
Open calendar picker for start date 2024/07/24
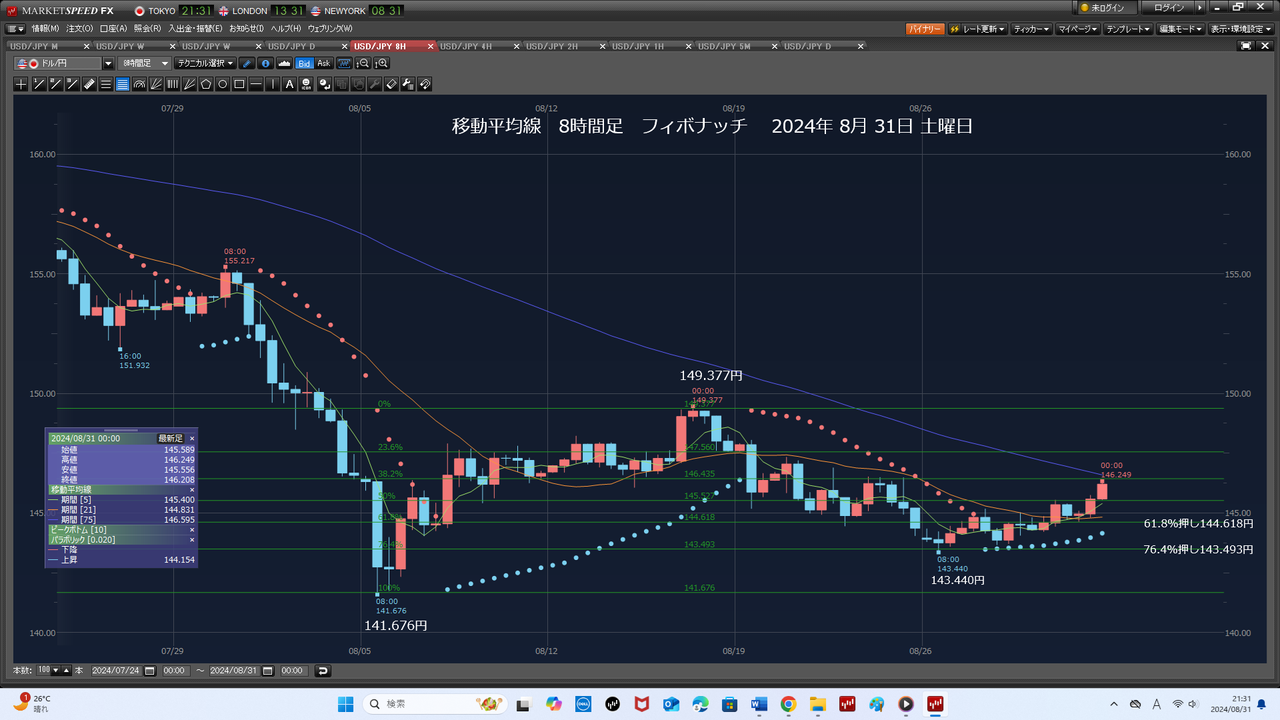pyautogui.click(x=150, y=670)
